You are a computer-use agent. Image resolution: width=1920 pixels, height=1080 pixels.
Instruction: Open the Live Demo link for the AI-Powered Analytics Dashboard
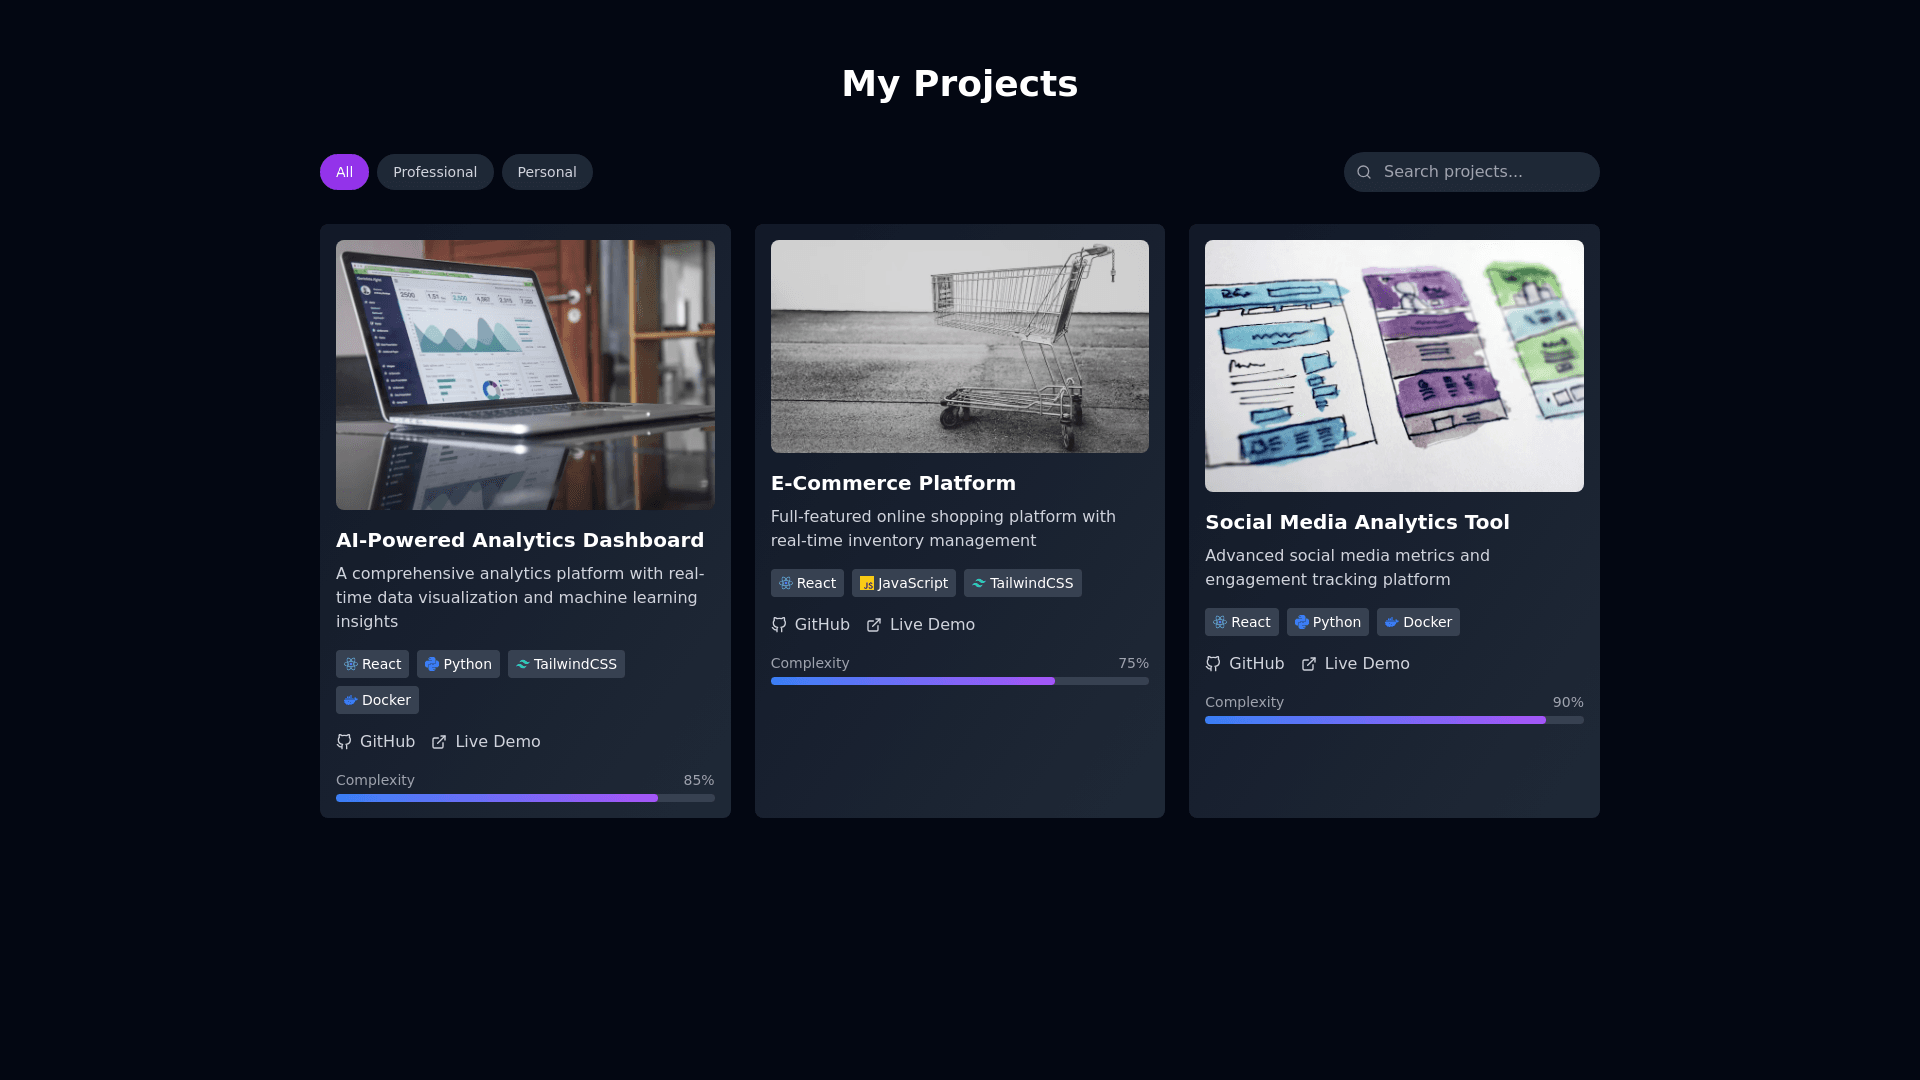(497, 742)
